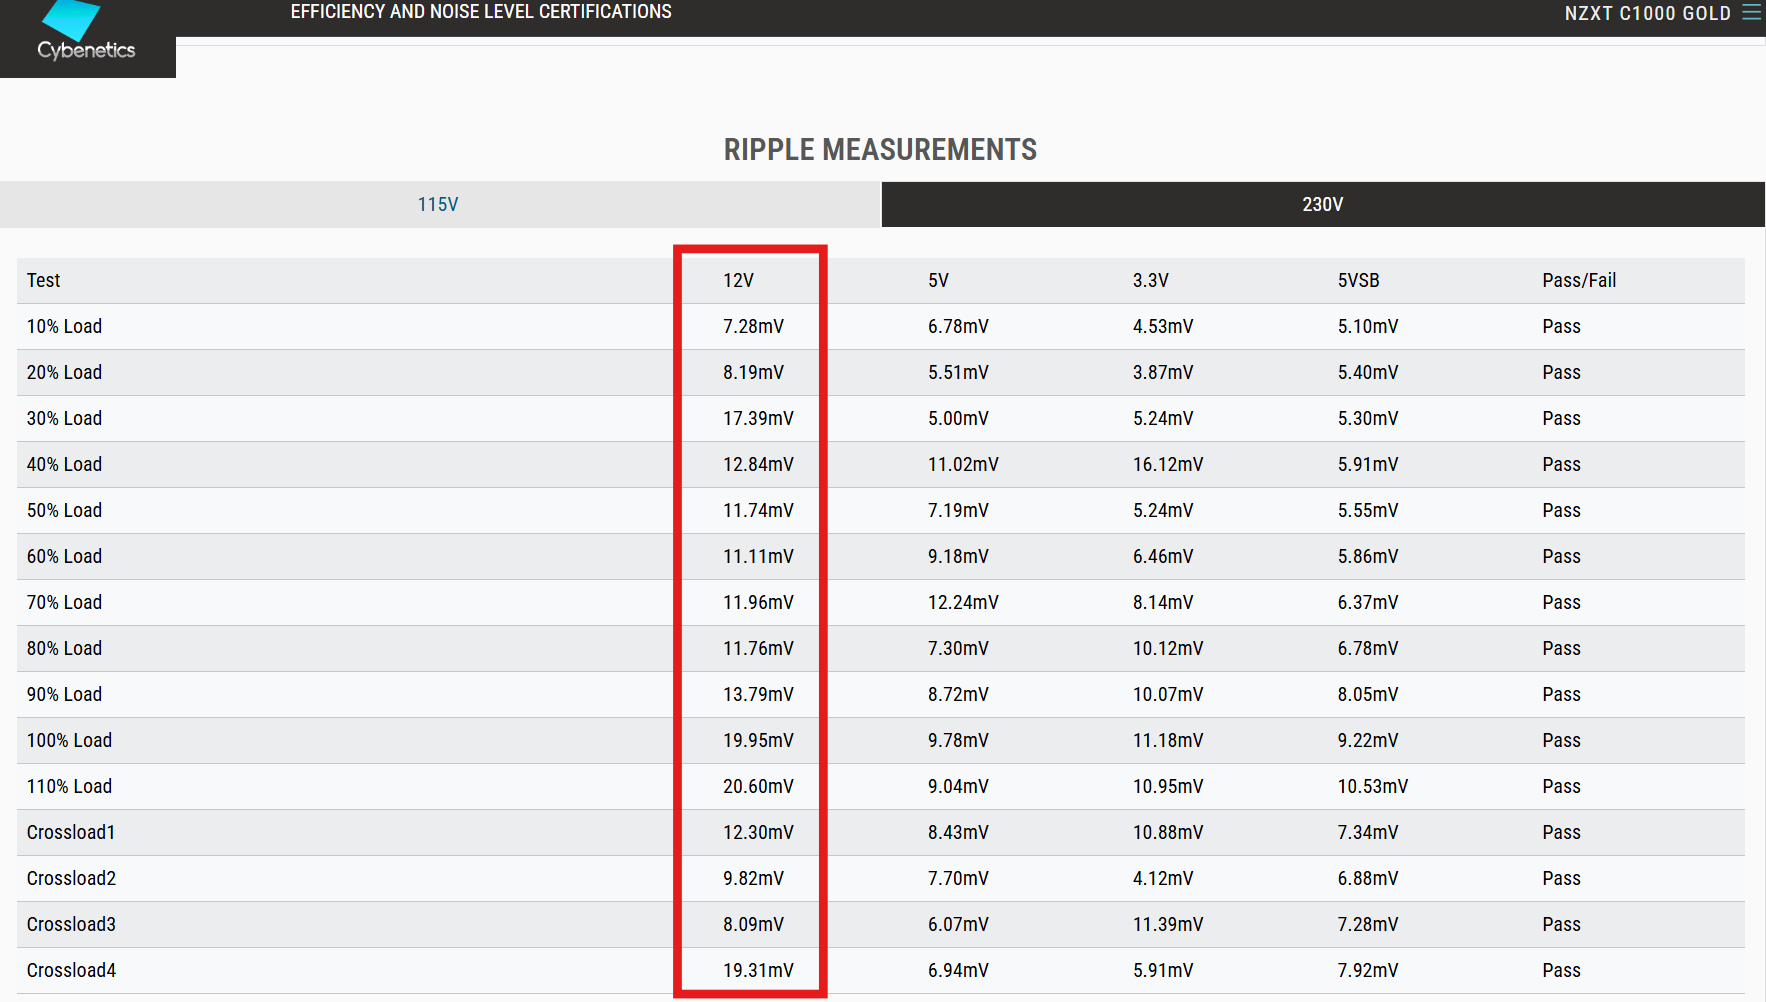Click the 11.39mV 3.3V value
Viewport: 1766px width, 1002px height.
point(1168,925)
